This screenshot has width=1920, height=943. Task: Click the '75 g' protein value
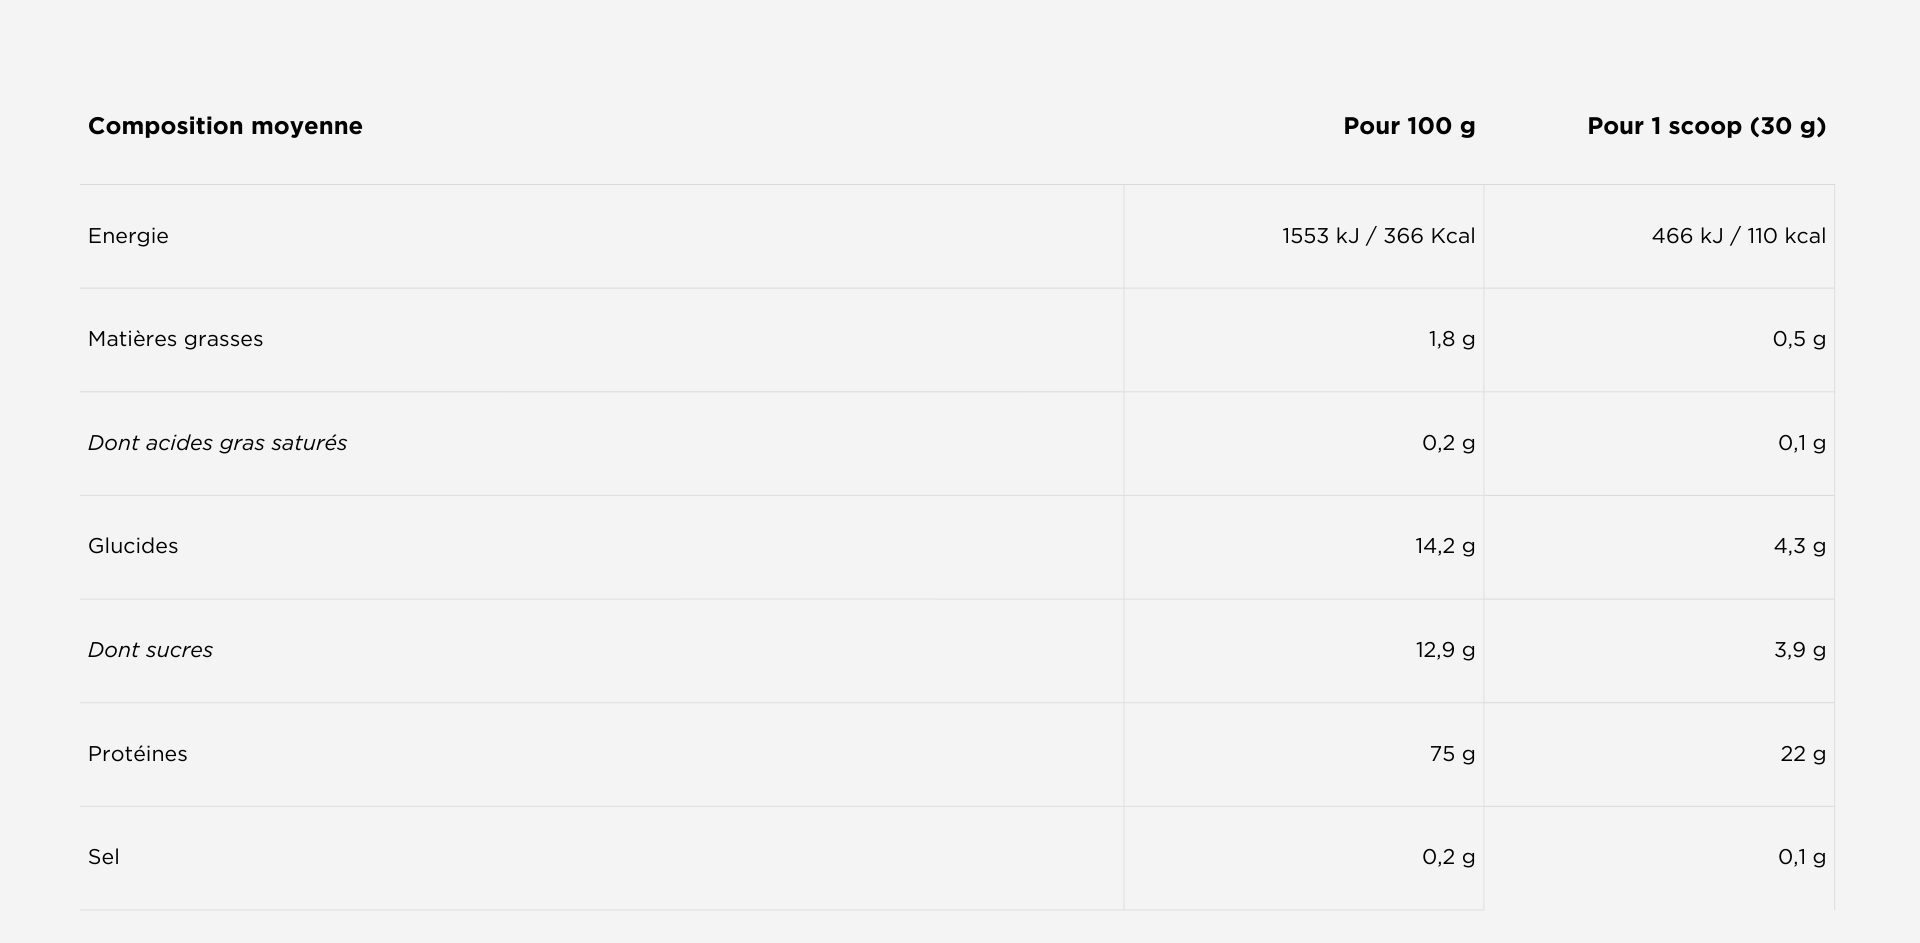[x=1452, y=754]
